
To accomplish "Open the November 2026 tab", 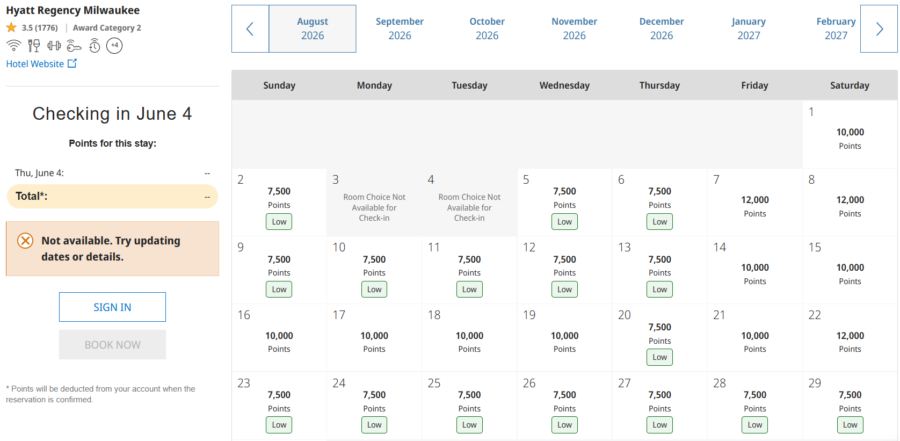I will tap(574, 29).
